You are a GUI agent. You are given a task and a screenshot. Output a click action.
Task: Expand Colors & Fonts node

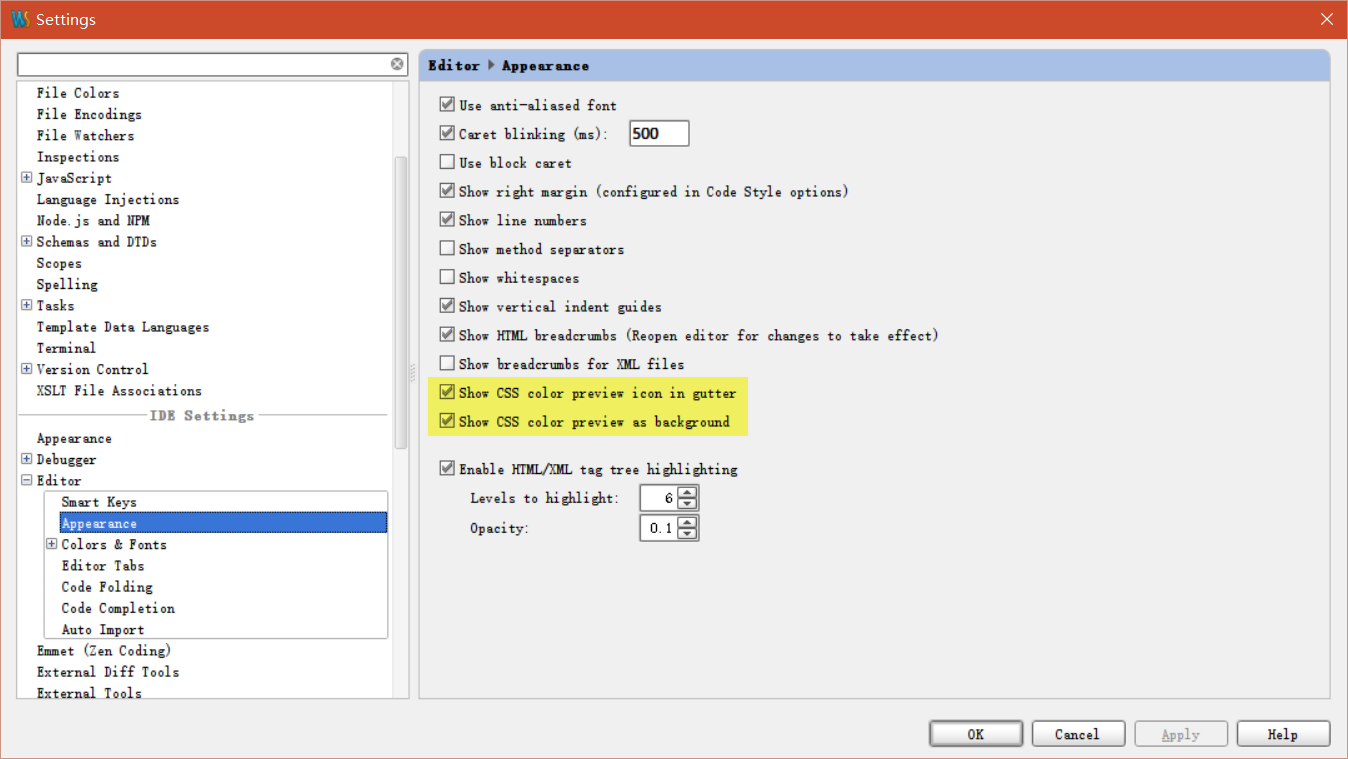[x=51, y=544]
